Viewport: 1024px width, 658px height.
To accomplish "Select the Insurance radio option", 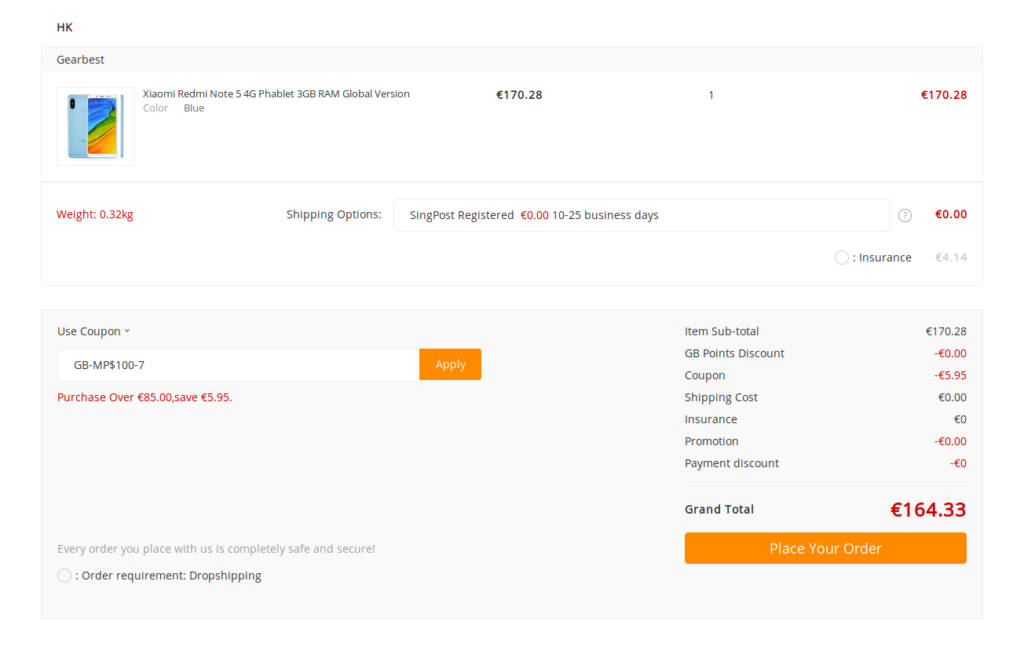I will 842,258.
